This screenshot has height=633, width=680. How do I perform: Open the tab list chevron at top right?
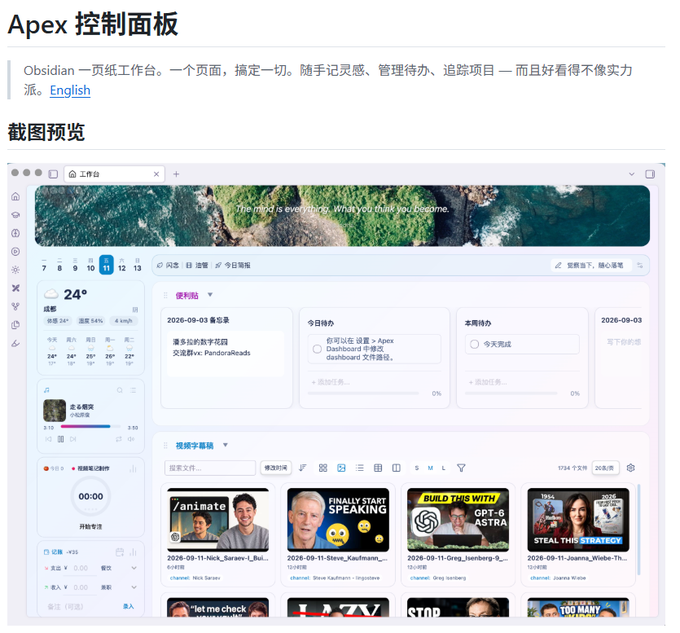point(631,174)
